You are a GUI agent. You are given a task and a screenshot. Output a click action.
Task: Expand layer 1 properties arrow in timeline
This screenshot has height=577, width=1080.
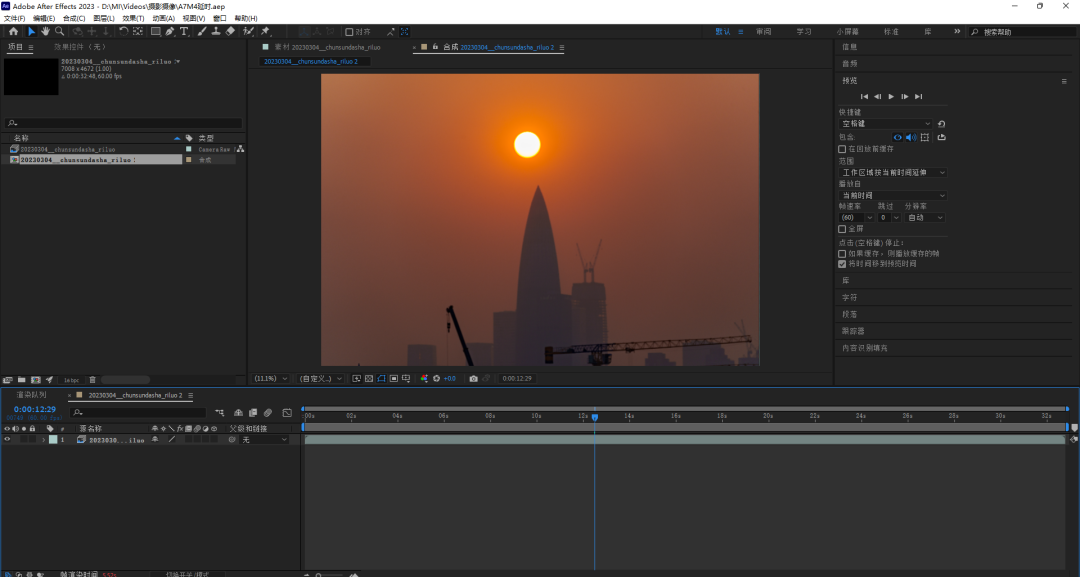[42, 440]
